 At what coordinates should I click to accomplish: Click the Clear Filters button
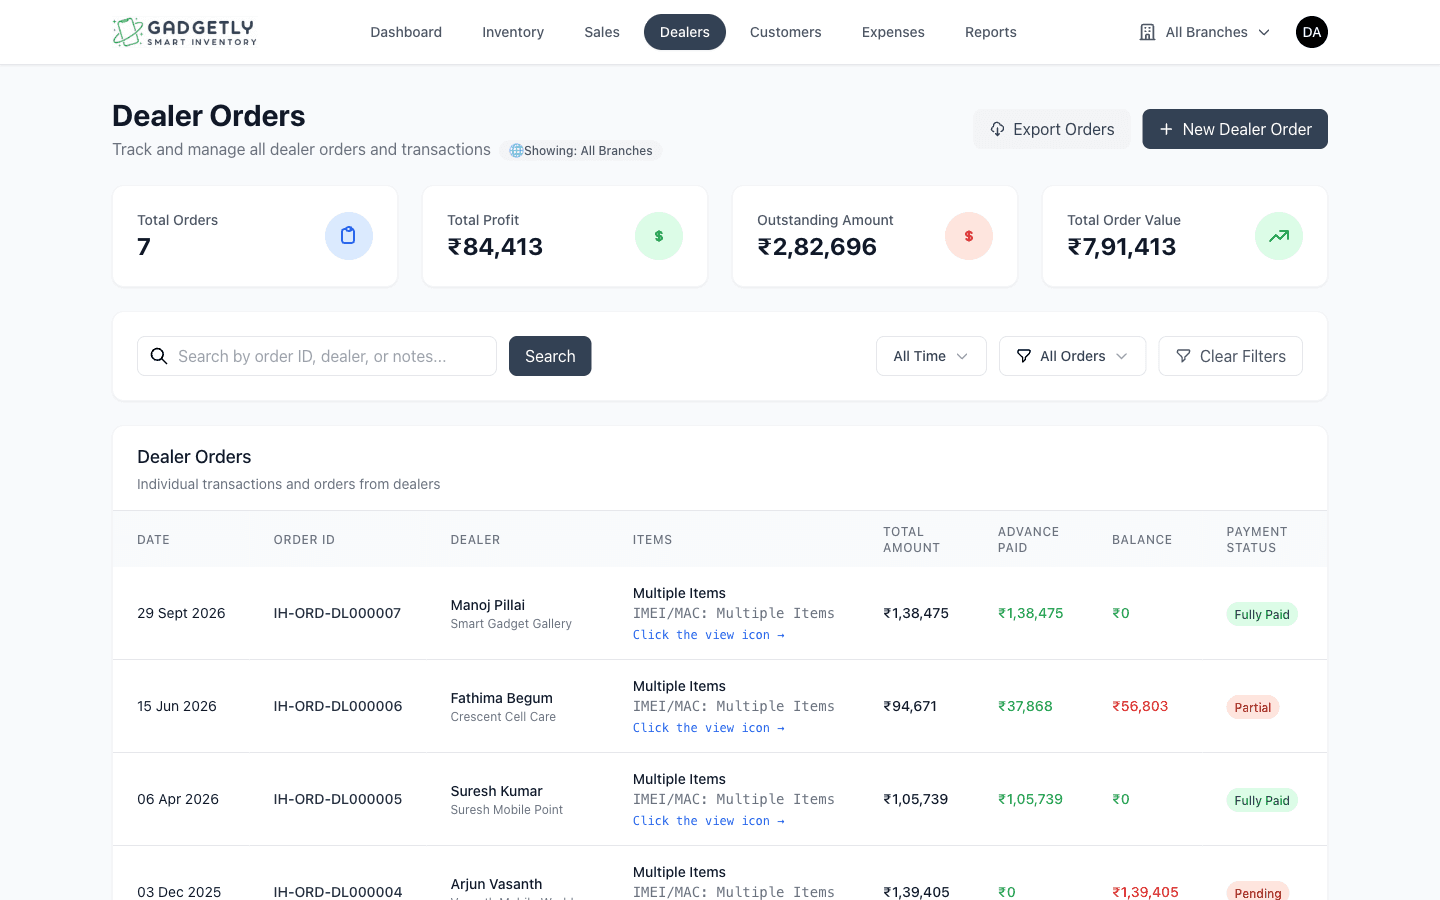(x=1231, y=356)
